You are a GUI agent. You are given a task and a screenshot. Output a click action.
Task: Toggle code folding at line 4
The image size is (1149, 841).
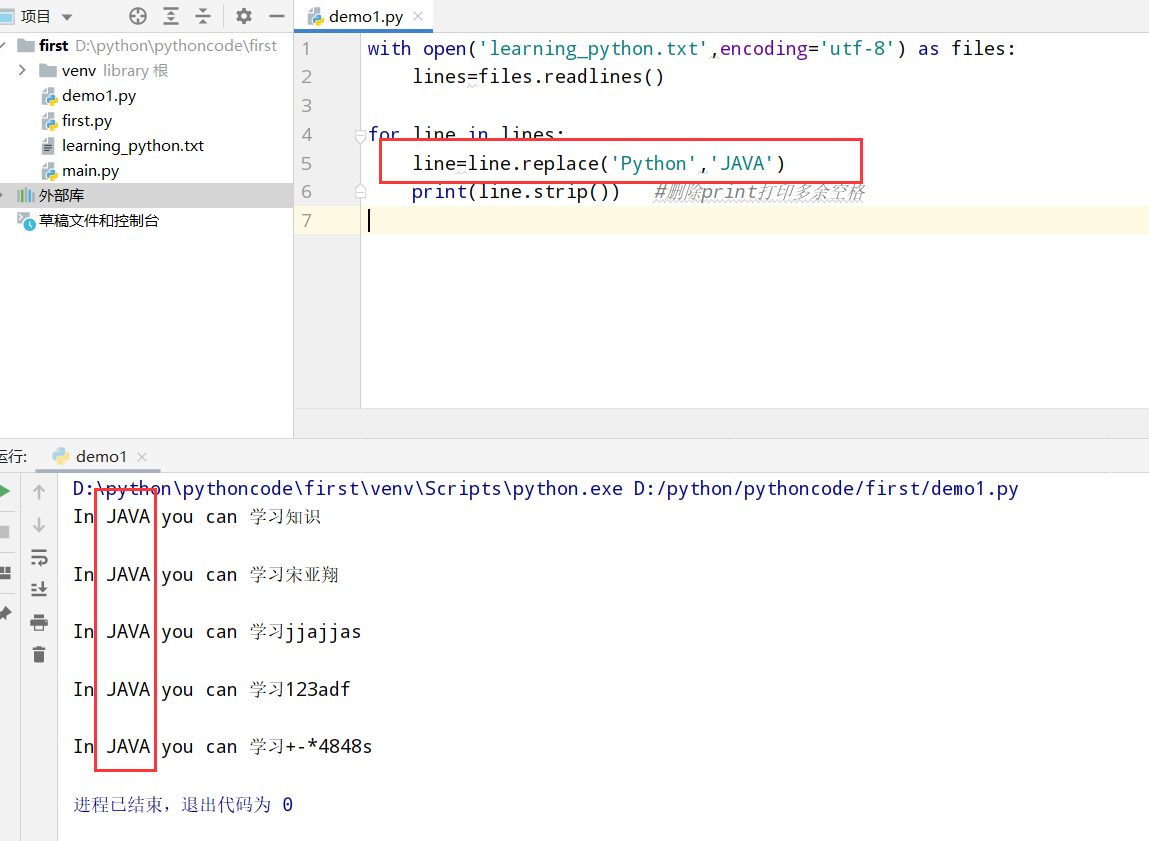pos(360,136)
